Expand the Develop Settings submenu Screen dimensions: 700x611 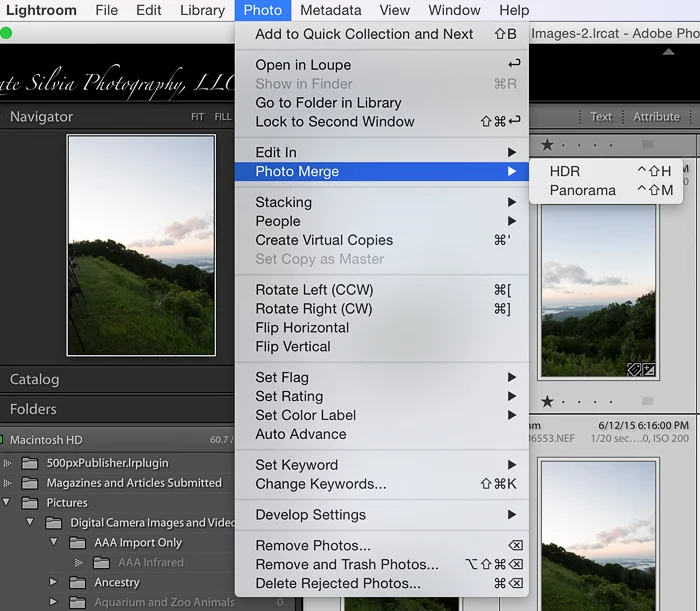click(382, 515)
